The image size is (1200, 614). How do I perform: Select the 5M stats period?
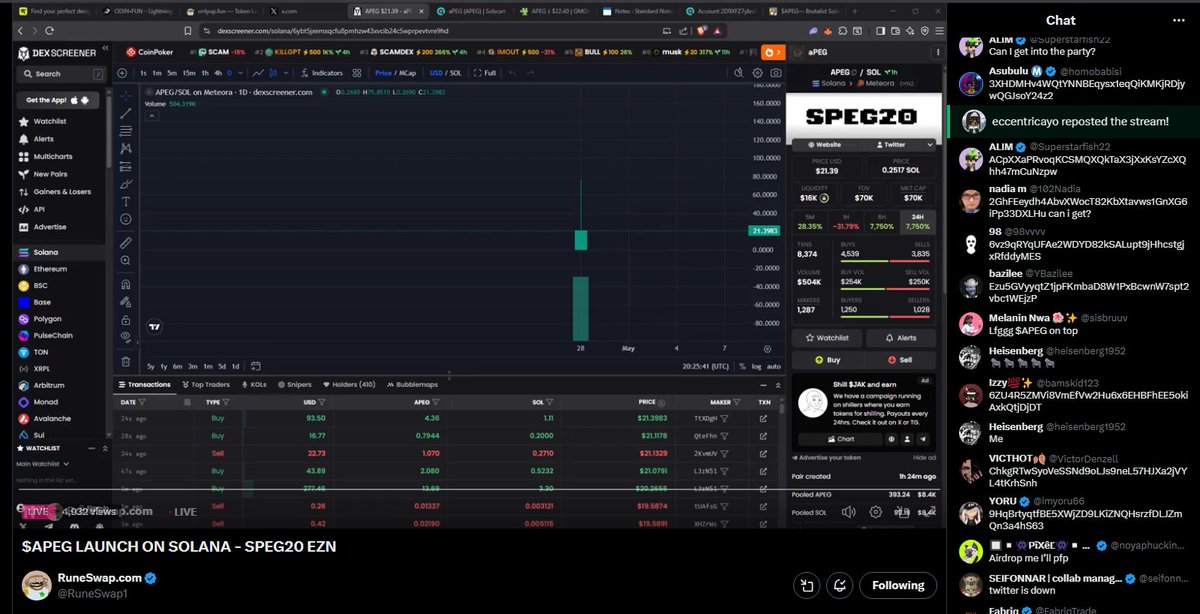[x=809, y=222]
